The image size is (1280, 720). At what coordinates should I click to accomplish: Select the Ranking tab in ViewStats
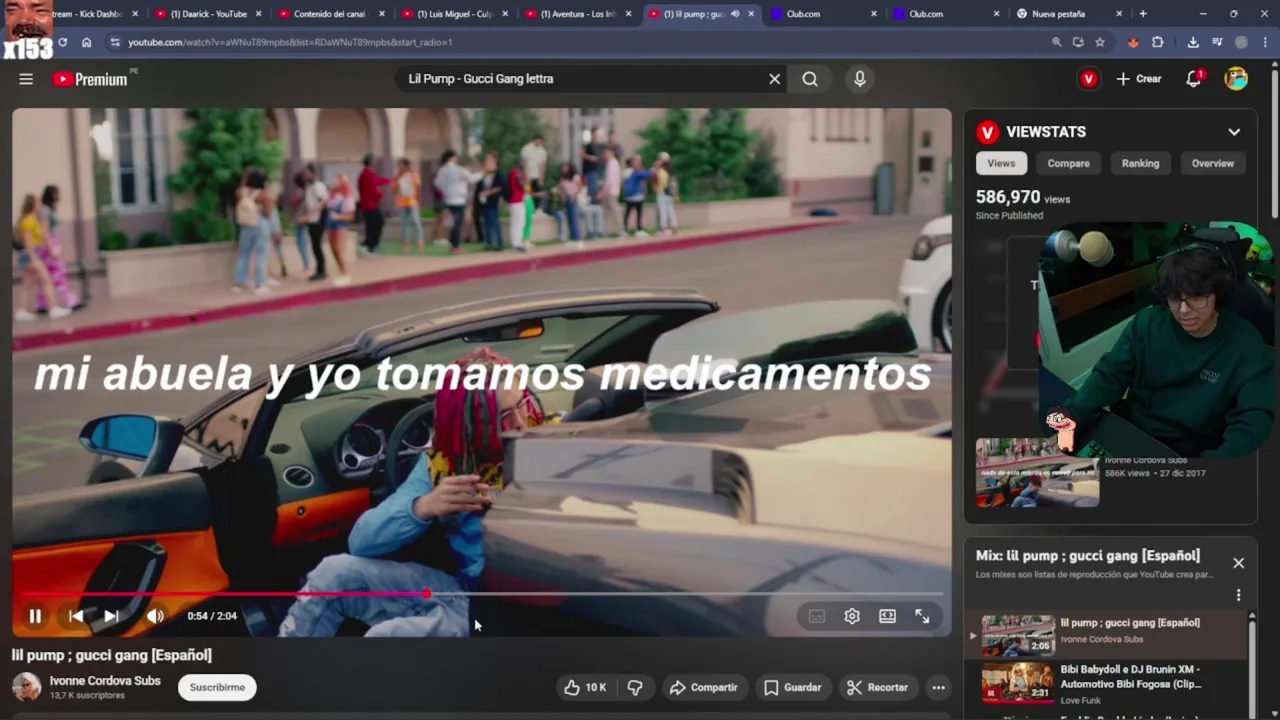(x=1140, y=163)
